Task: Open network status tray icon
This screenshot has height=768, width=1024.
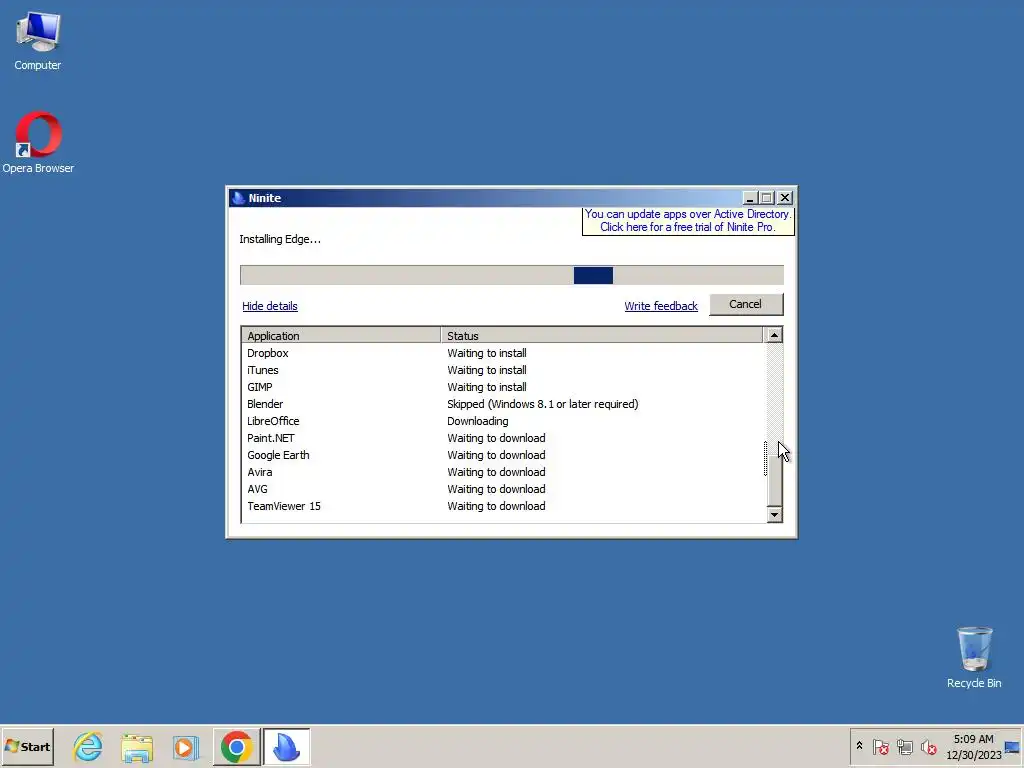Action: [904, 746]
